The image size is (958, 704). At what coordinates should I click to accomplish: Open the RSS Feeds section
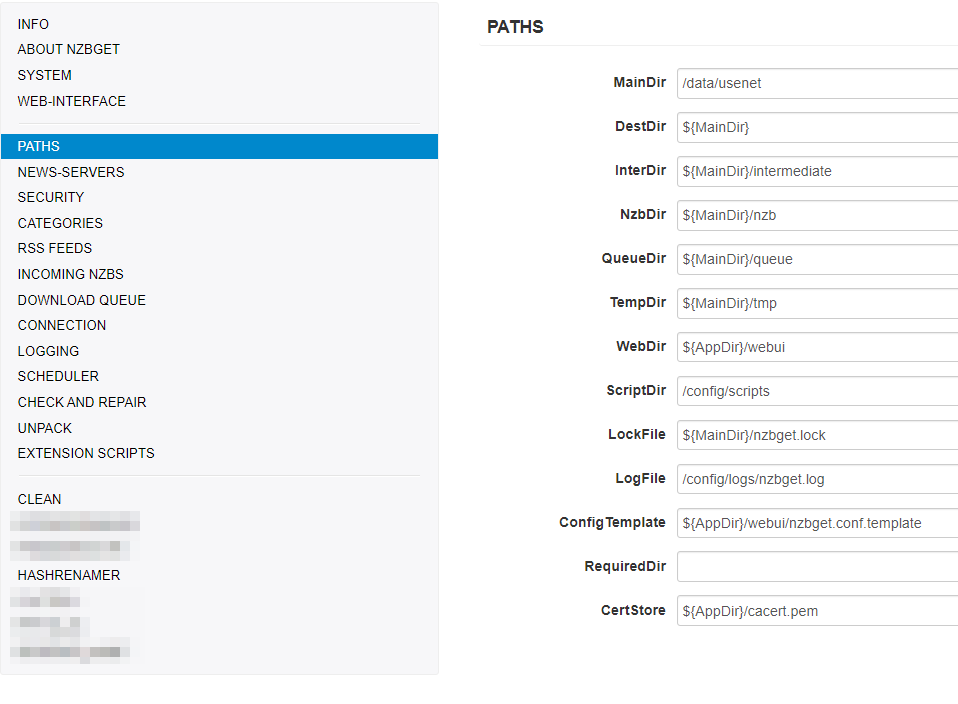tap(55, 248)
